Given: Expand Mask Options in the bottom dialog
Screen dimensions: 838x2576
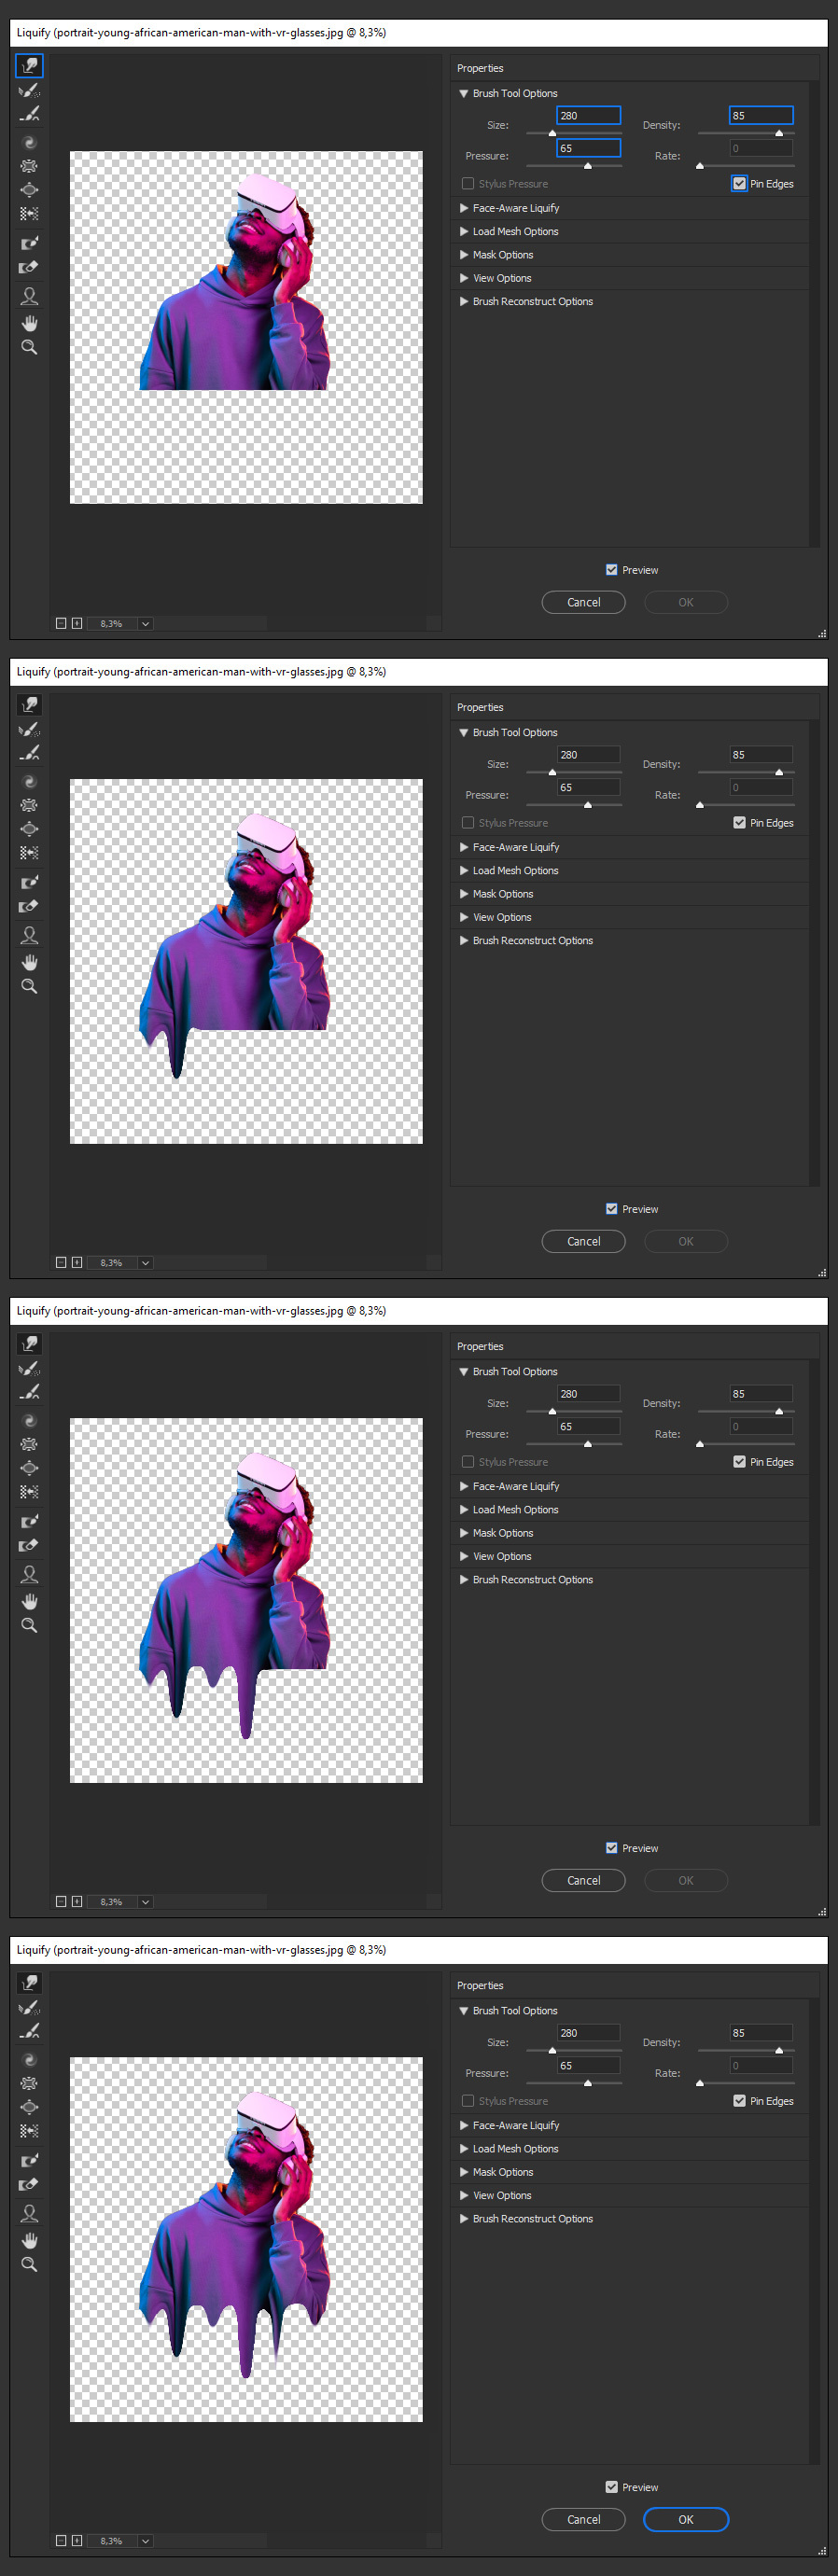Looking at the screenshot, I should (464, 2172).
